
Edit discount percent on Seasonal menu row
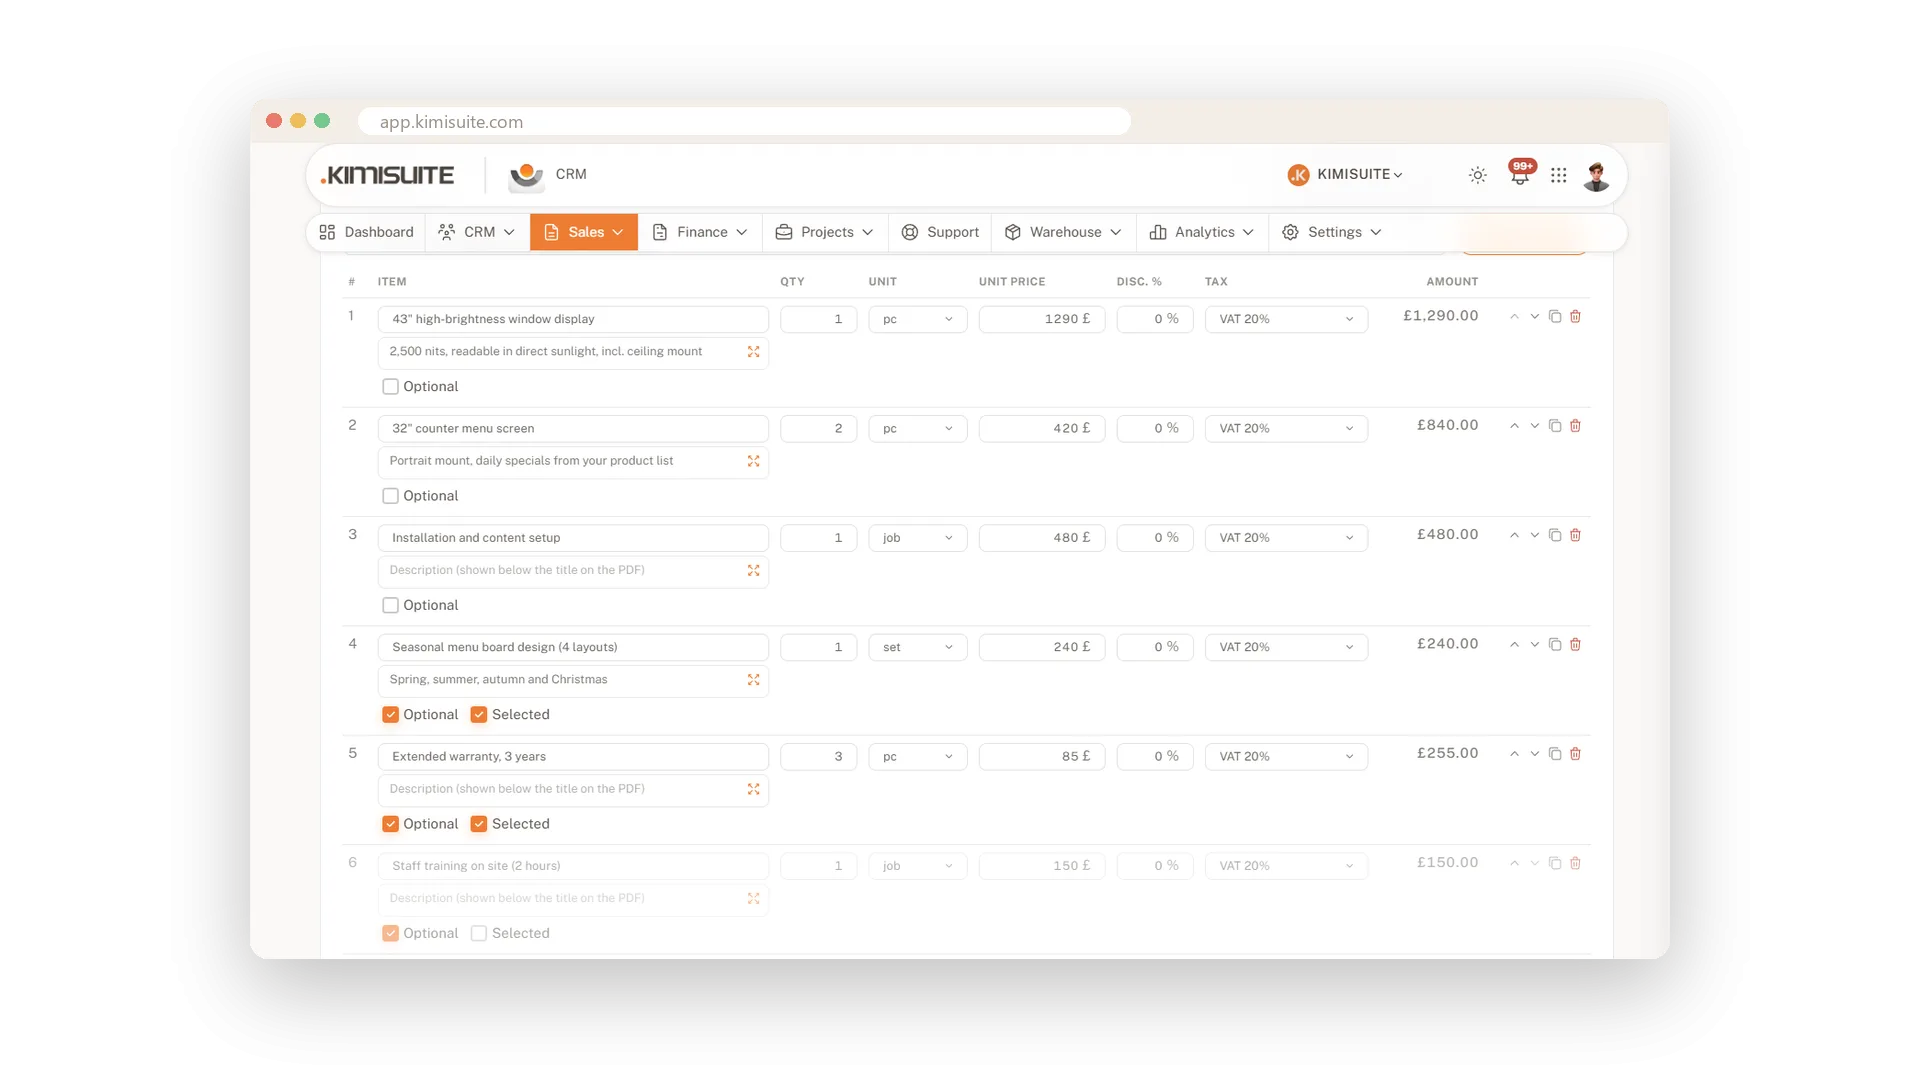[1154, 647]
